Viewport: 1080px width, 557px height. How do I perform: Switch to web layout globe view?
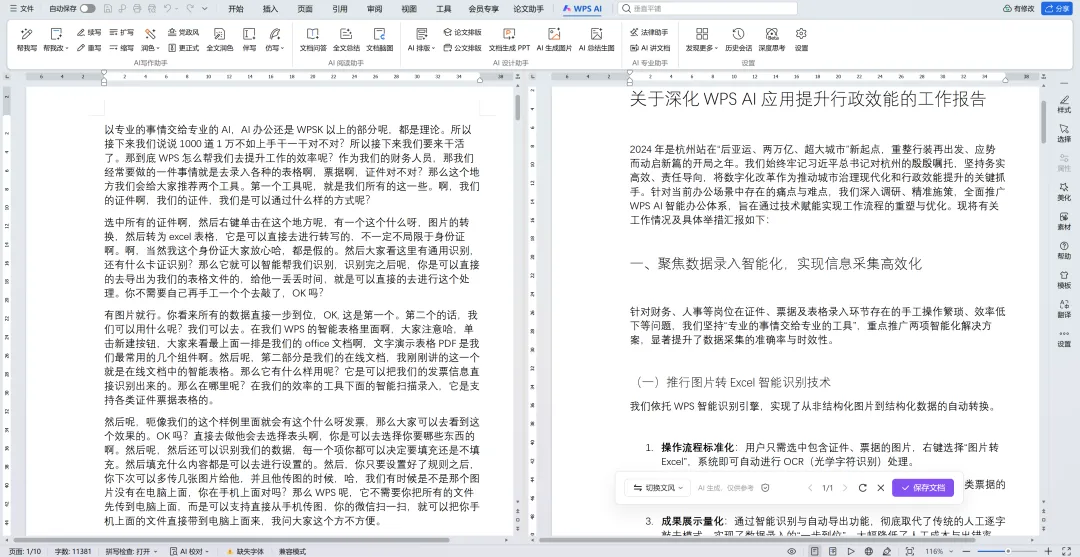[869, 551]
